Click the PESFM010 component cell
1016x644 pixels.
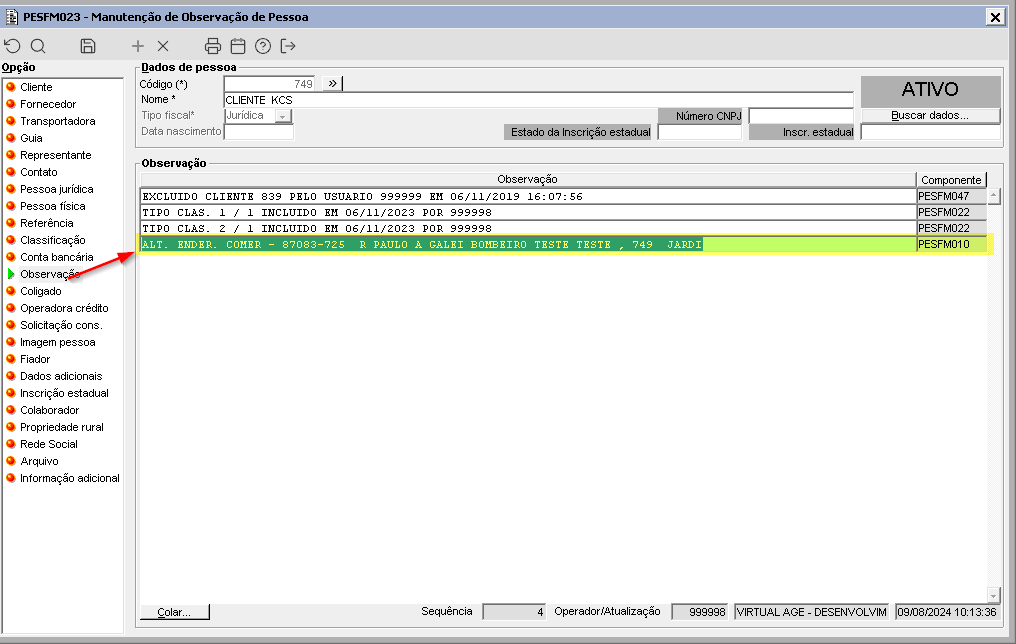pos(951,244)
